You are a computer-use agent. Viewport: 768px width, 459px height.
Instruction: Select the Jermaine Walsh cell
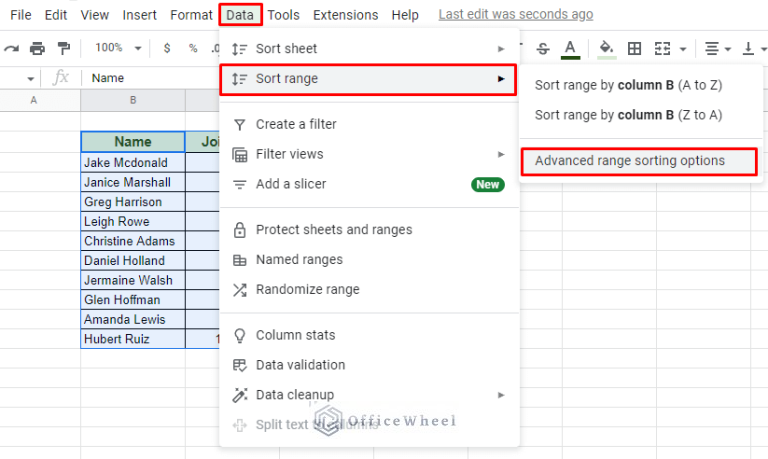[133, 280]
